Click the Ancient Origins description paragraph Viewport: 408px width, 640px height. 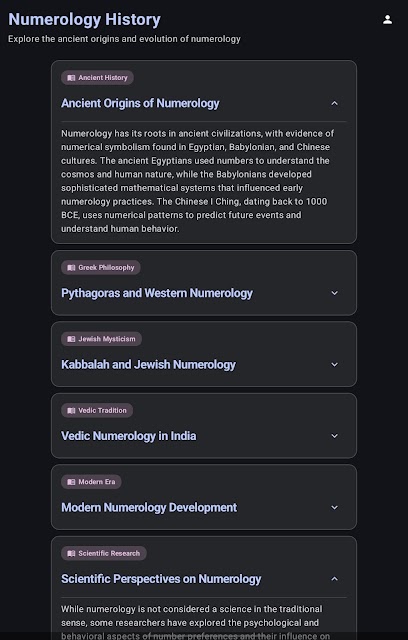click(x=197, y=181)
